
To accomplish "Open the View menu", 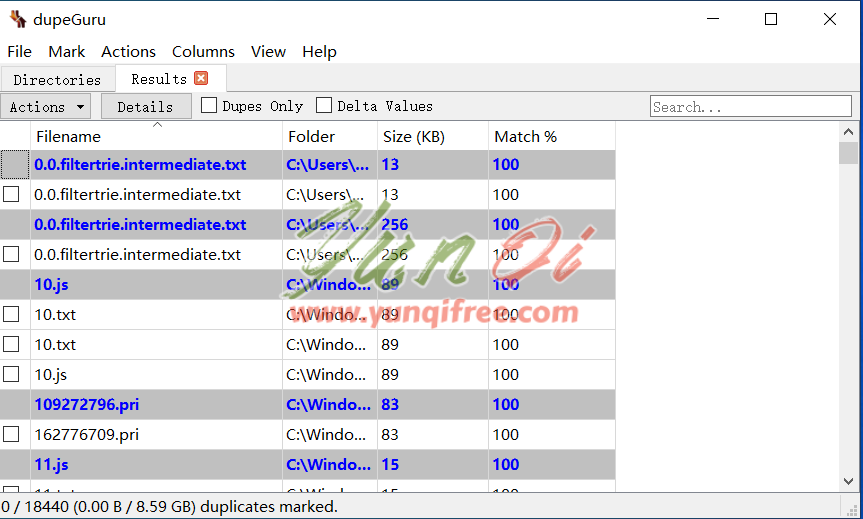I will point(268,52).
